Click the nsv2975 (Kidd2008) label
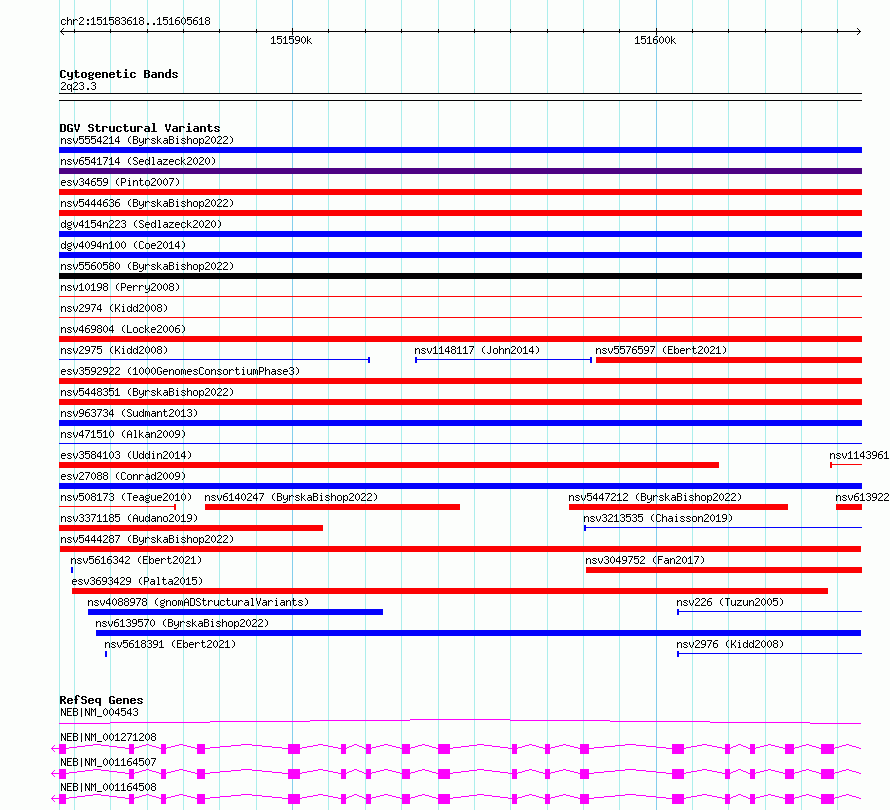Screen dimensions: 890x810 [x=114, y=350]
